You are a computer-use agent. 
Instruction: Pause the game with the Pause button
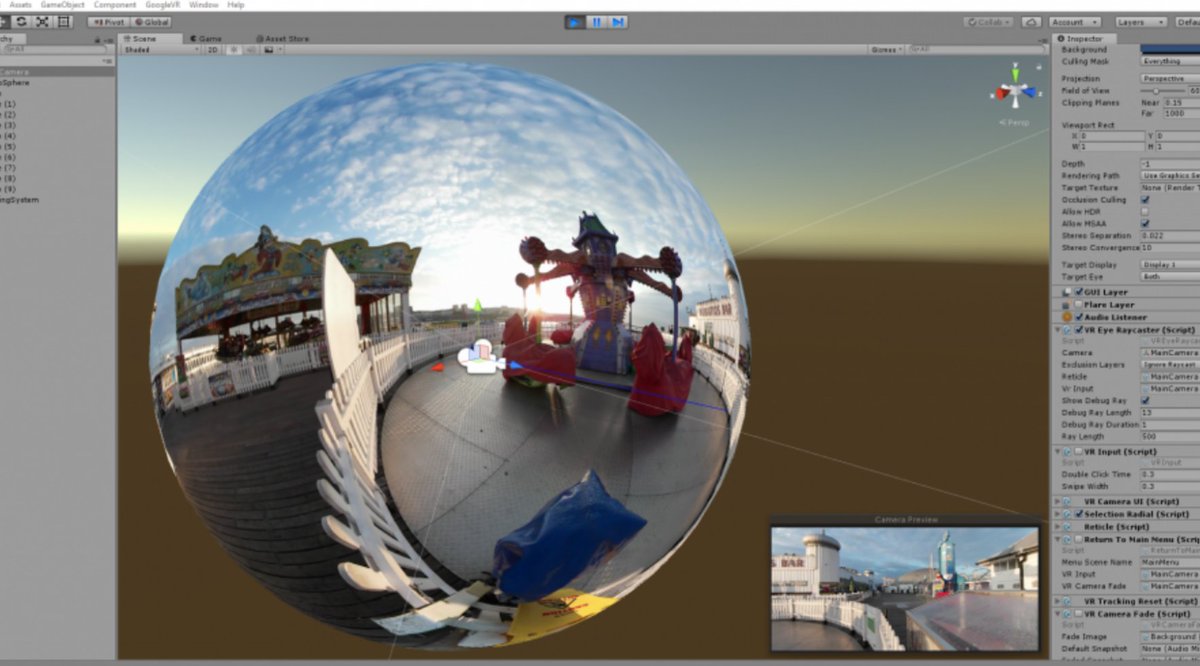597,21
